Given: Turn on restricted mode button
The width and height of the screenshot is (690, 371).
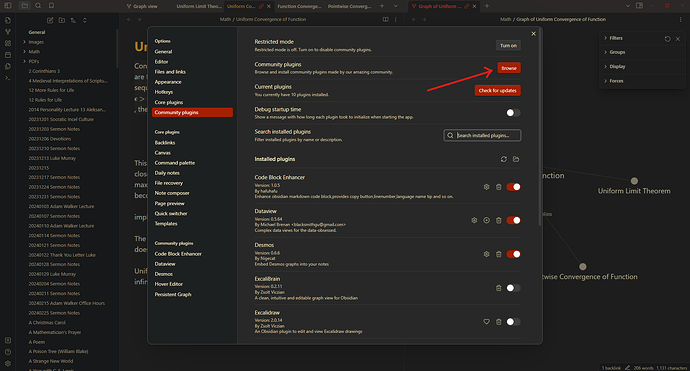Looking at the screenshot, I should (508, 45).
